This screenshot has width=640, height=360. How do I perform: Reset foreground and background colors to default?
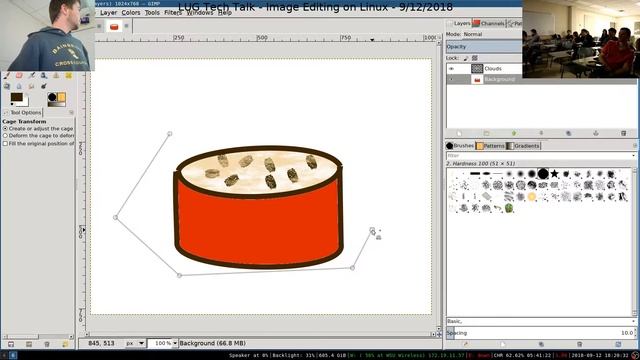(13, 104)
